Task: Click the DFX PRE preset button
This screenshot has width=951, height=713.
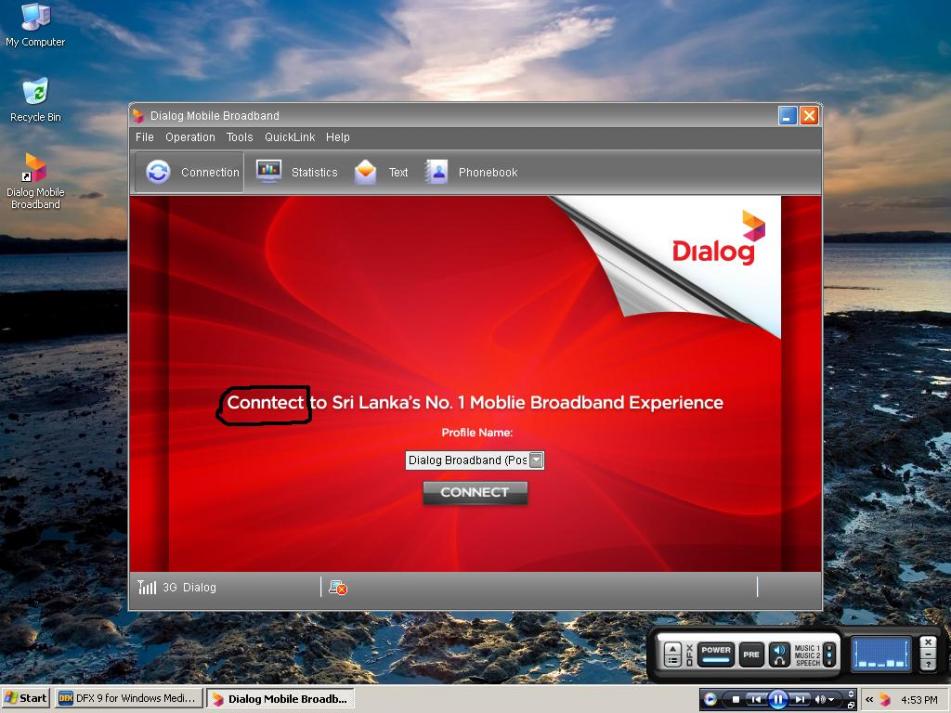Action: pyautogui.click(x=751, y=655)
